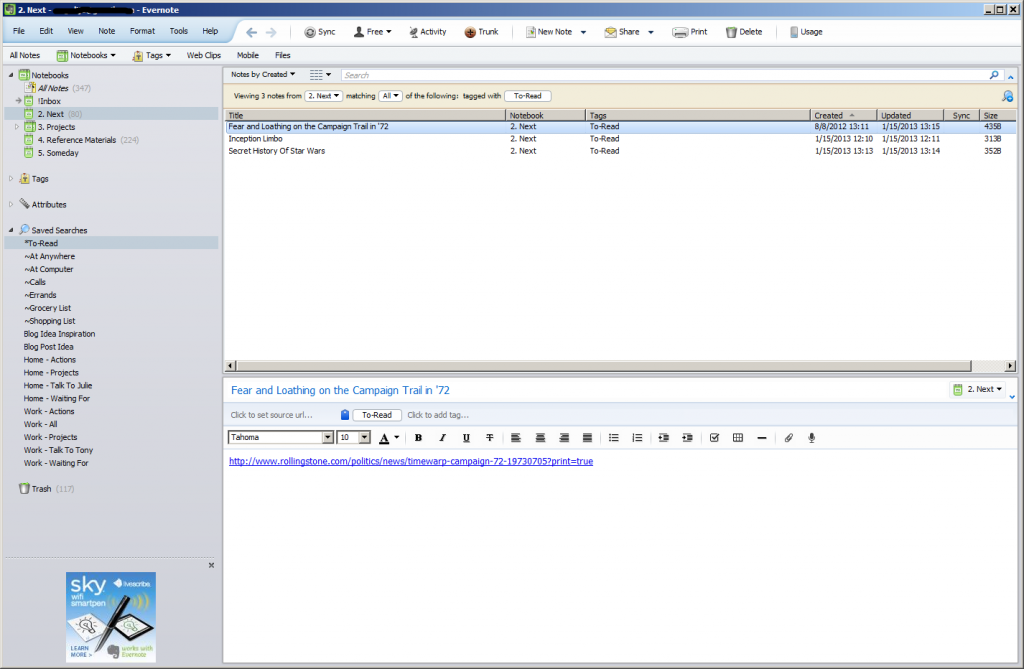Image resolution: width=1024 pixels, height=669 pixels.
Task: Expand the Tags section in sidebar
Action: [x=12, y=179]
